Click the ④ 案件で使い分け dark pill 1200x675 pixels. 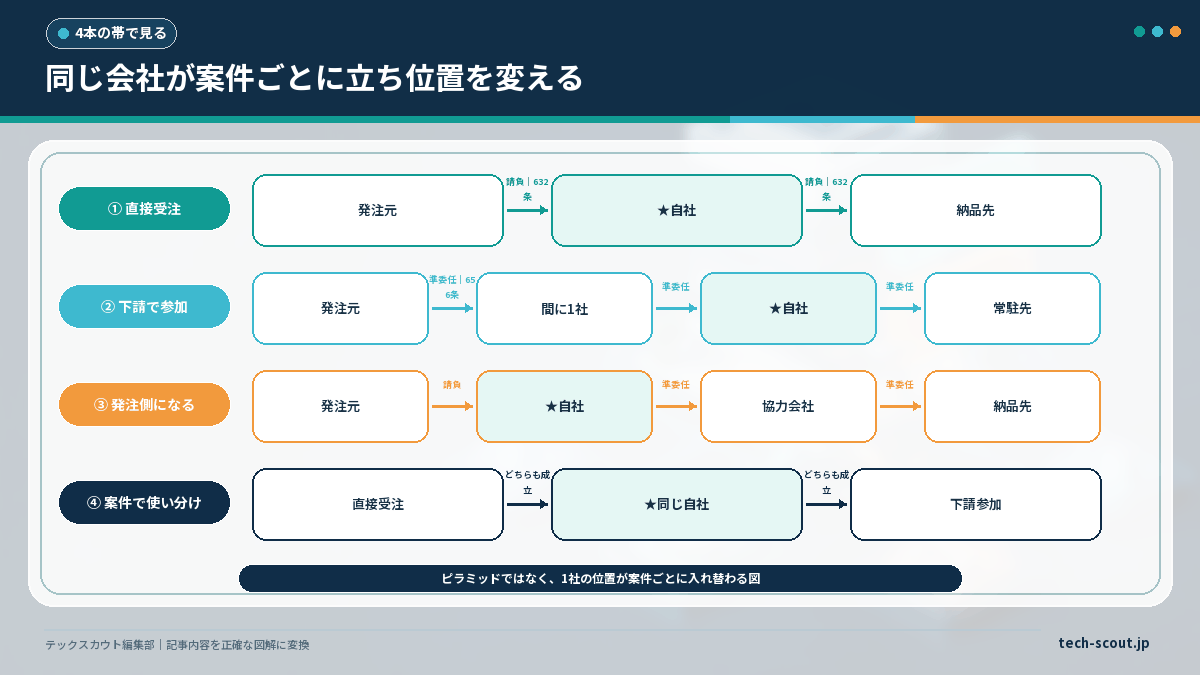(145, 503)
